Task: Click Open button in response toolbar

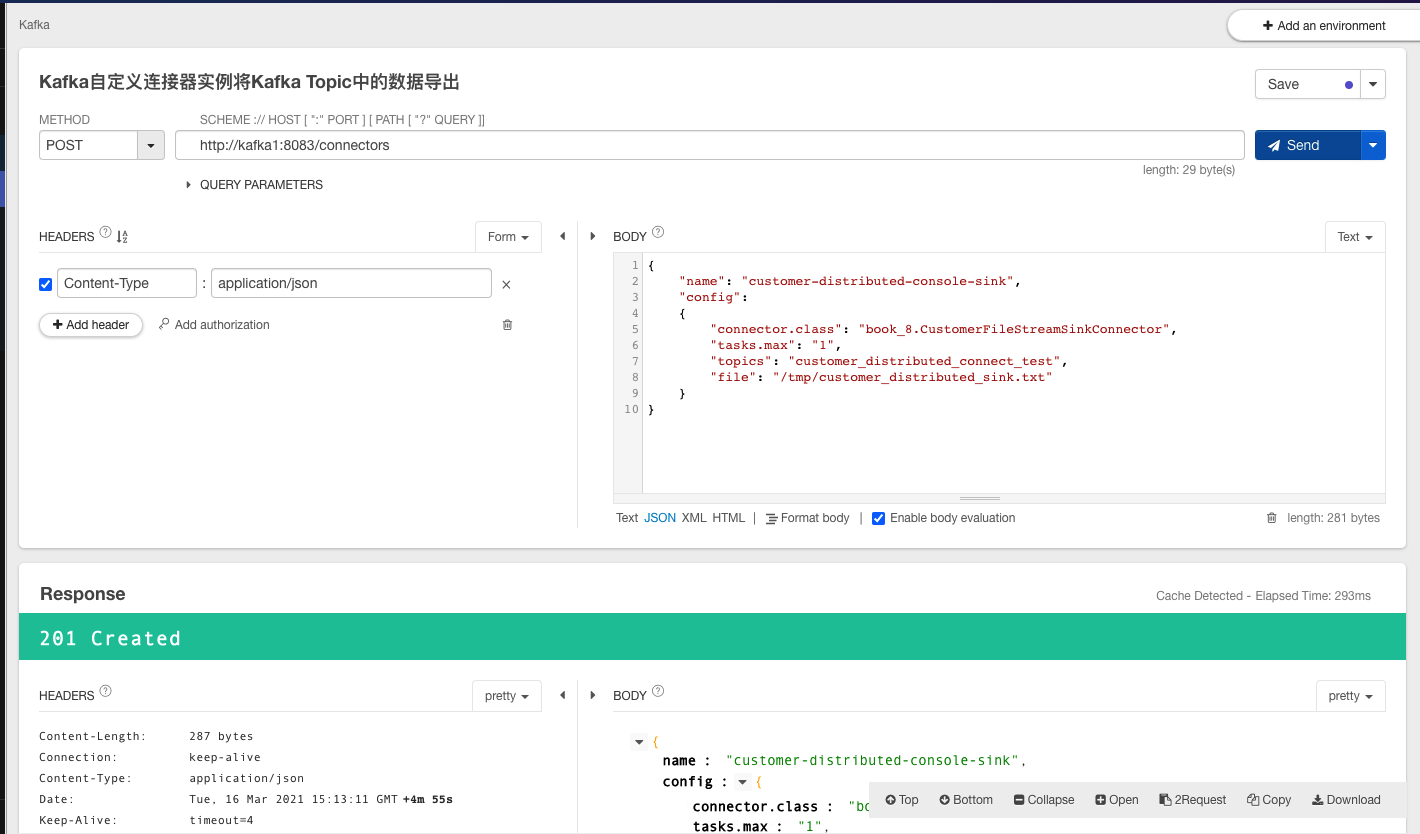Action: coord(1117,800)
